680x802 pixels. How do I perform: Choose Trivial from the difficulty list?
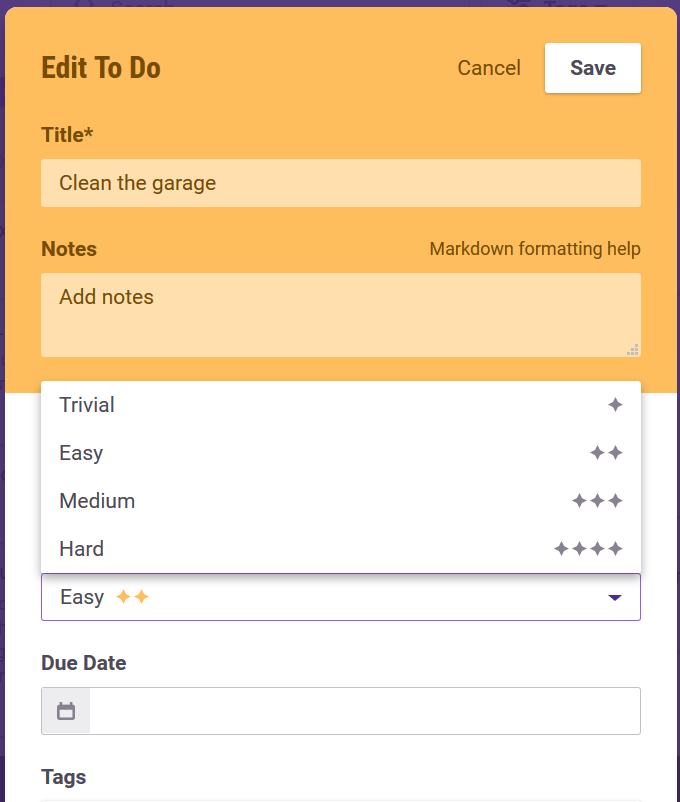pyautogui.click(x=87, y=405)
